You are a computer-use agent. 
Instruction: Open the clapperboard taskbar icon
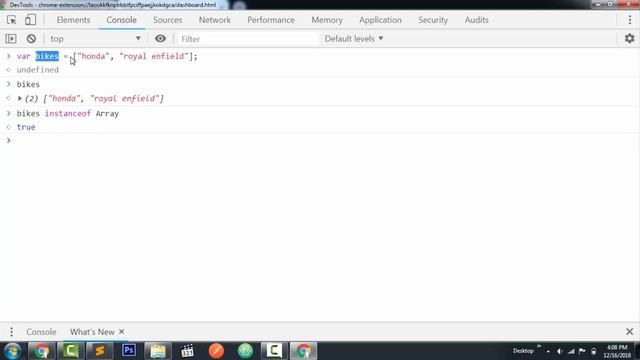[x=187, y=351]
